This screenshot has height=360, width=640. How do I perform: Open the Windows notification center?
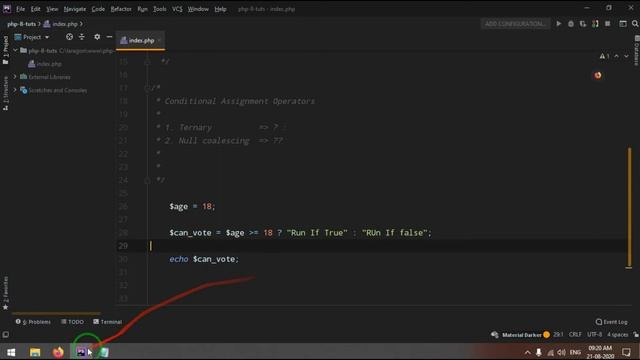point(627,352)
